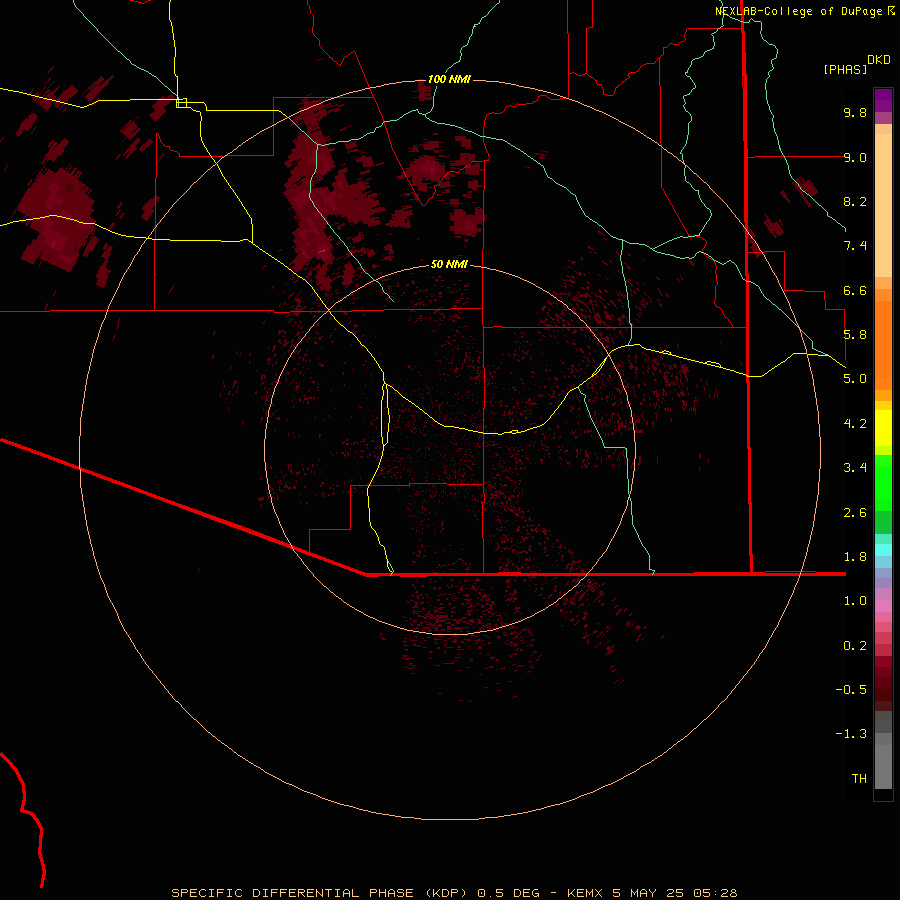This screenshot has height=900, width=900.
Task: Click the 4.2 scale value
Action: (x=855, y=424)
